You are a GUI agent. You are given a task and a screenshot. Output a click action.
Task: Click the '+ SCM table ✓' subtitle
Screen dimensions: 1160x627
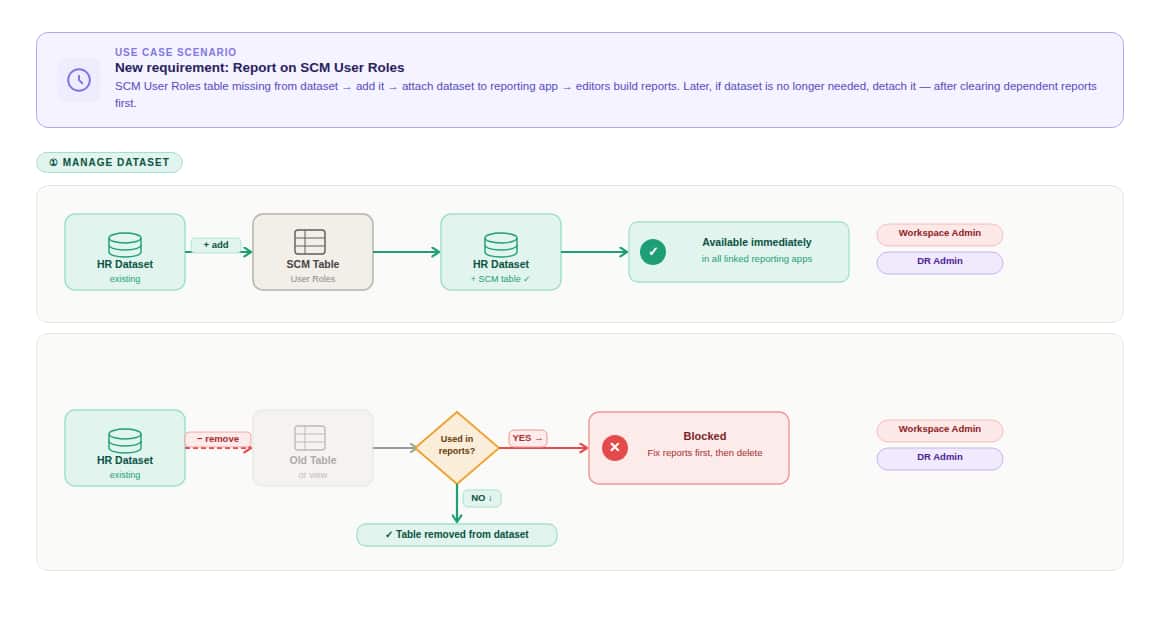coord(501,279)
